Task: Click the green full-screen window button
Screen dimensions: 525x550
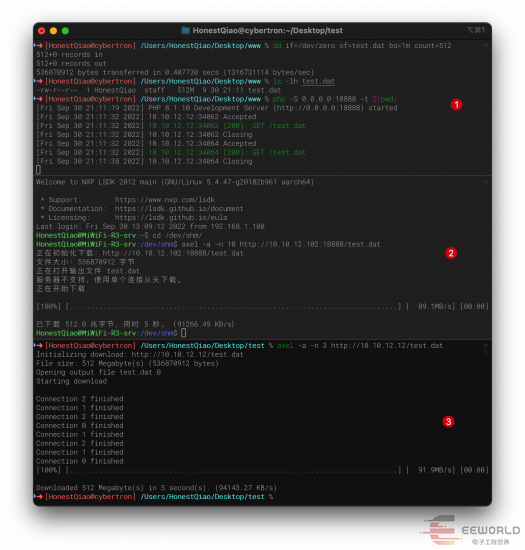Action: coord(65,31)
